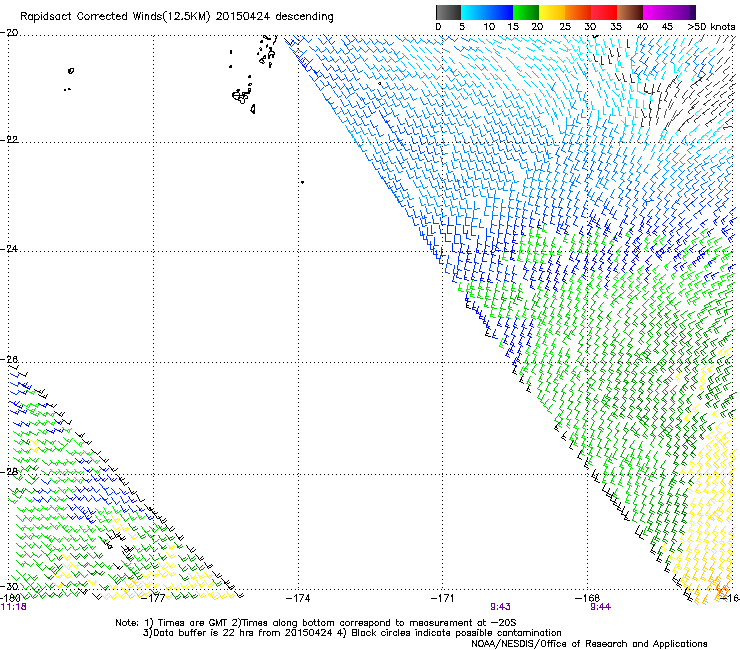Viewport: 740px width, 650px height.
Task: Click the chart title 'Rapidscat Corrected Winds(12.5KM)'
Action: 115,17
